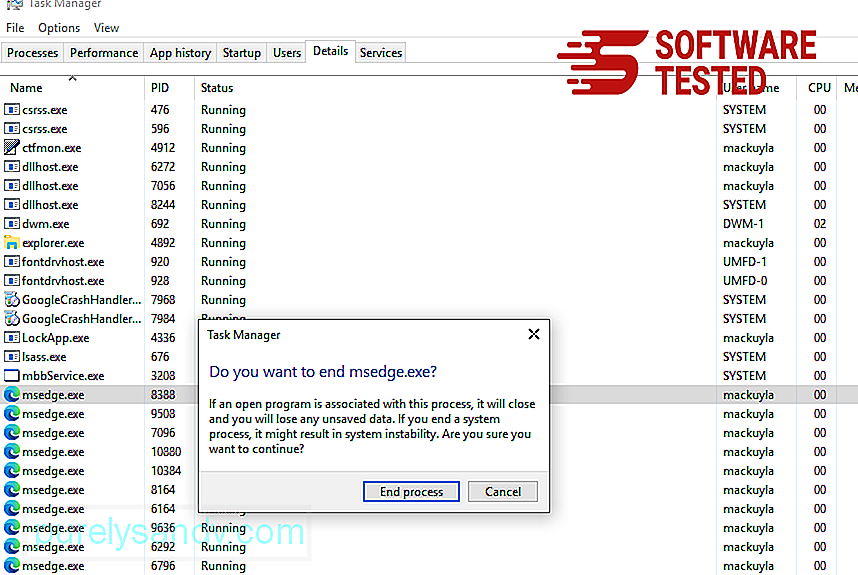
Task: Select the lsass.exe process name
Action: tap(44, 357)
